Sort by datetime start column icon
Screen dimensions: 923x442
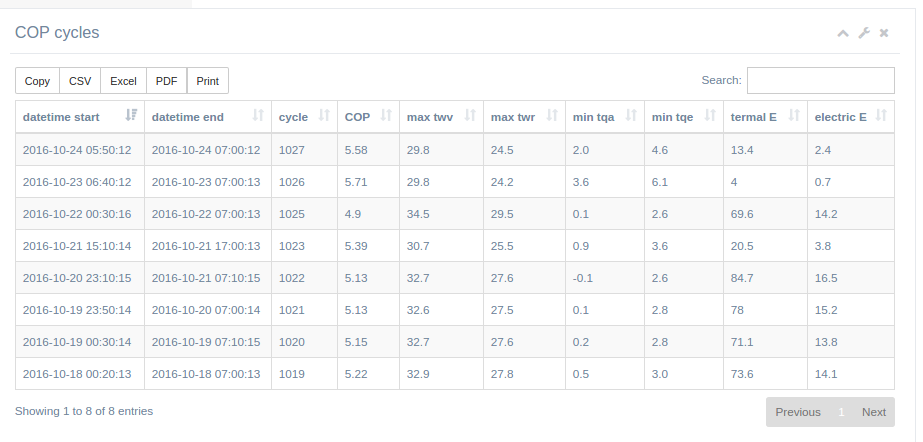click(131, 115)
